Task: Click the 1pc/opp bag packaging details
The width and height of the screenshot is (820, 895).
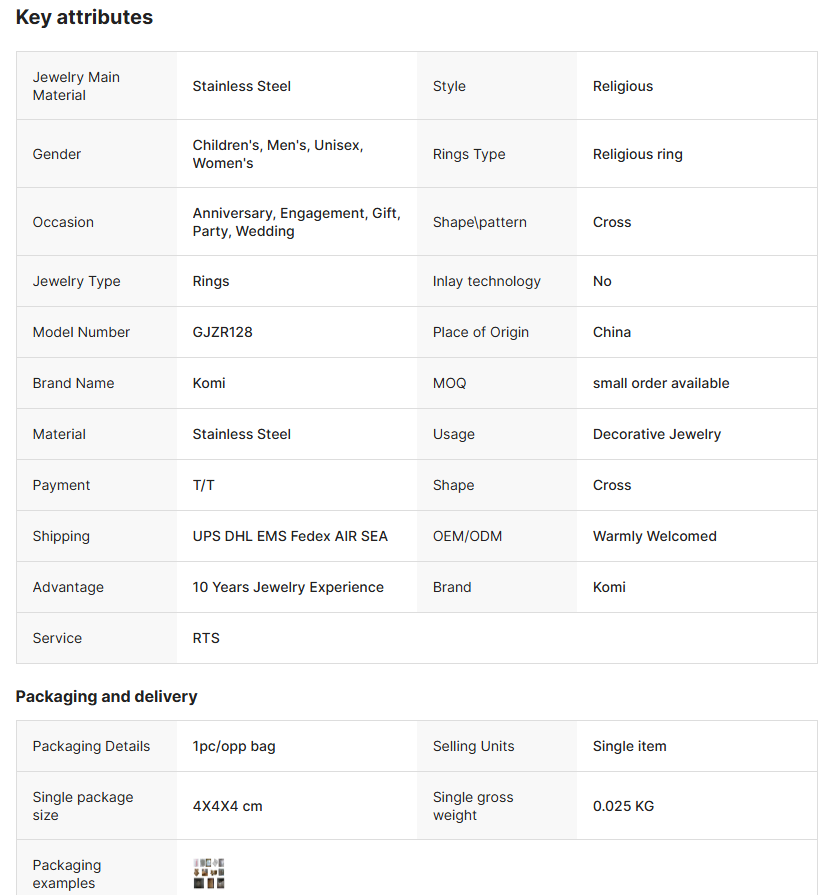Action: [x=234, y=746]
